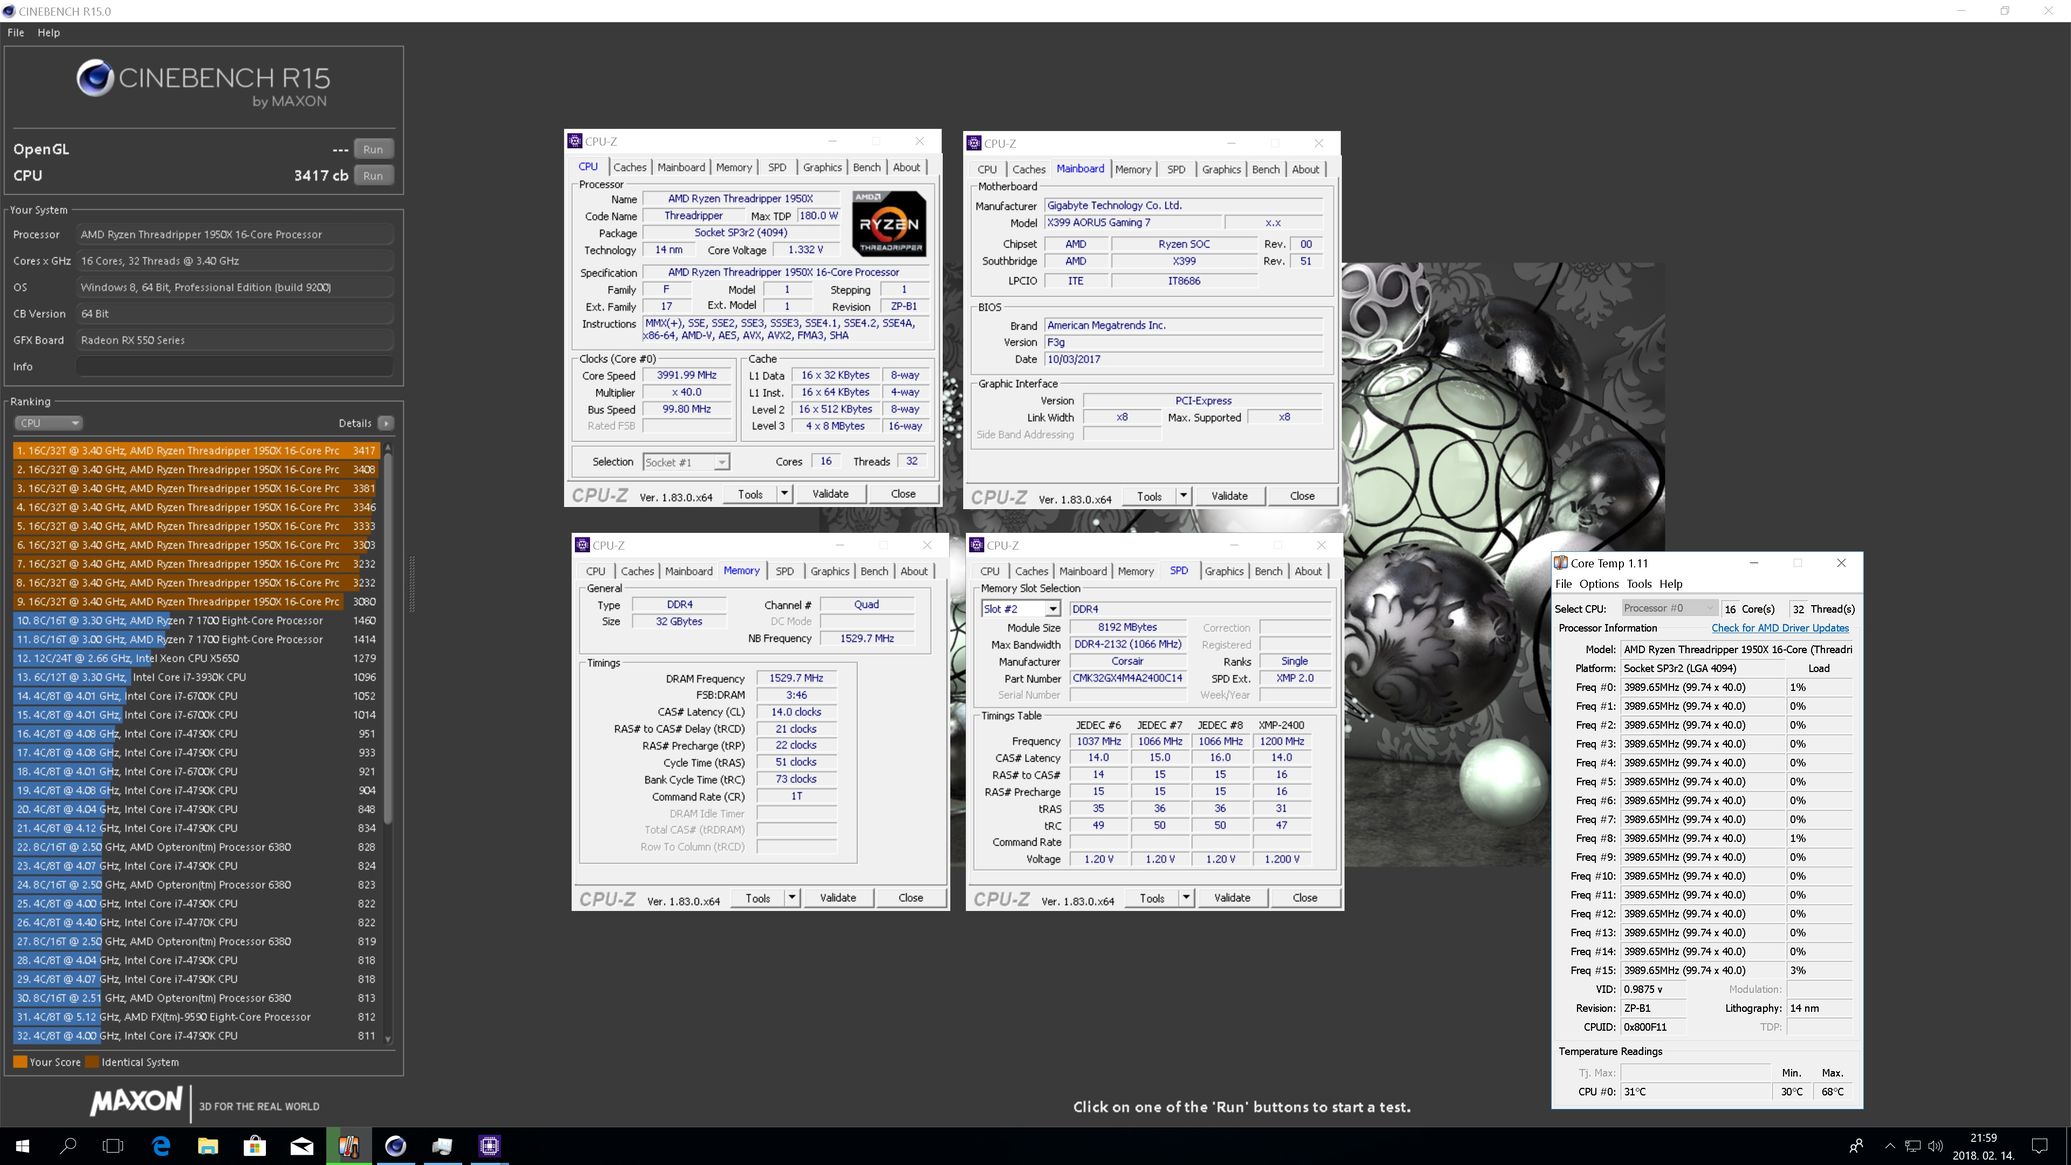Open the Tools dropdown arrow in CPU-Z SPD window
The height and width of the screenshot is (1165, 2071).
pyautogui.click(x=1186, y=898)
